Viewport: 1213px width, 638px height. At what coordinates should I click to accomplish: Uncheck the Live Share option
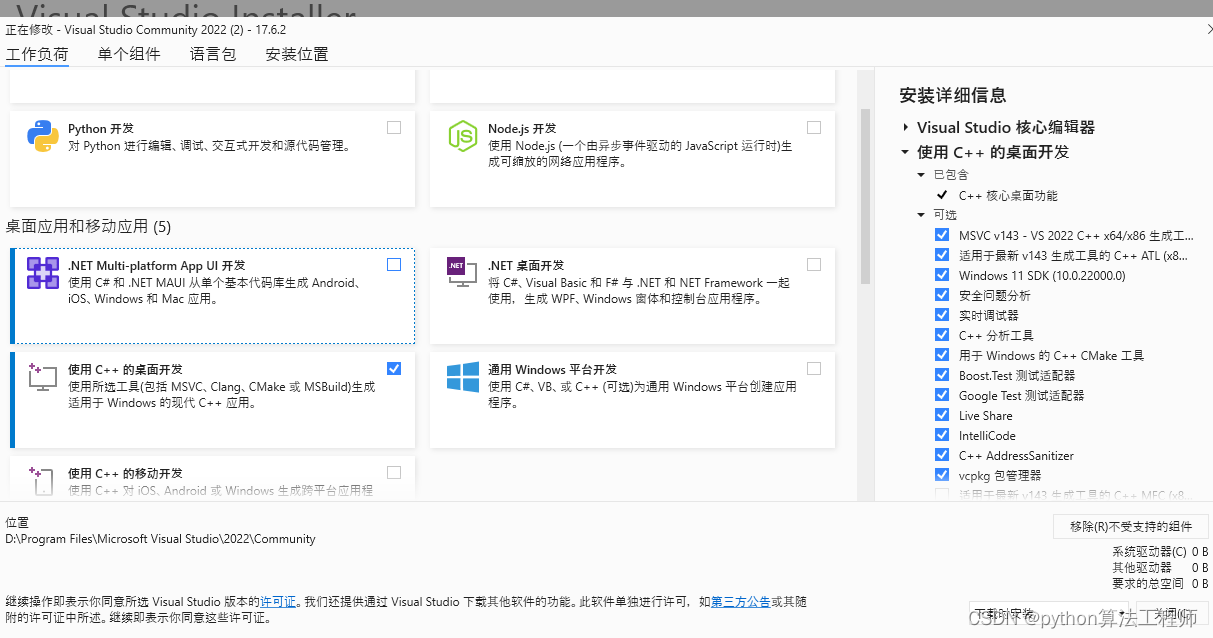pyautogui.click(x=942, y=415)
